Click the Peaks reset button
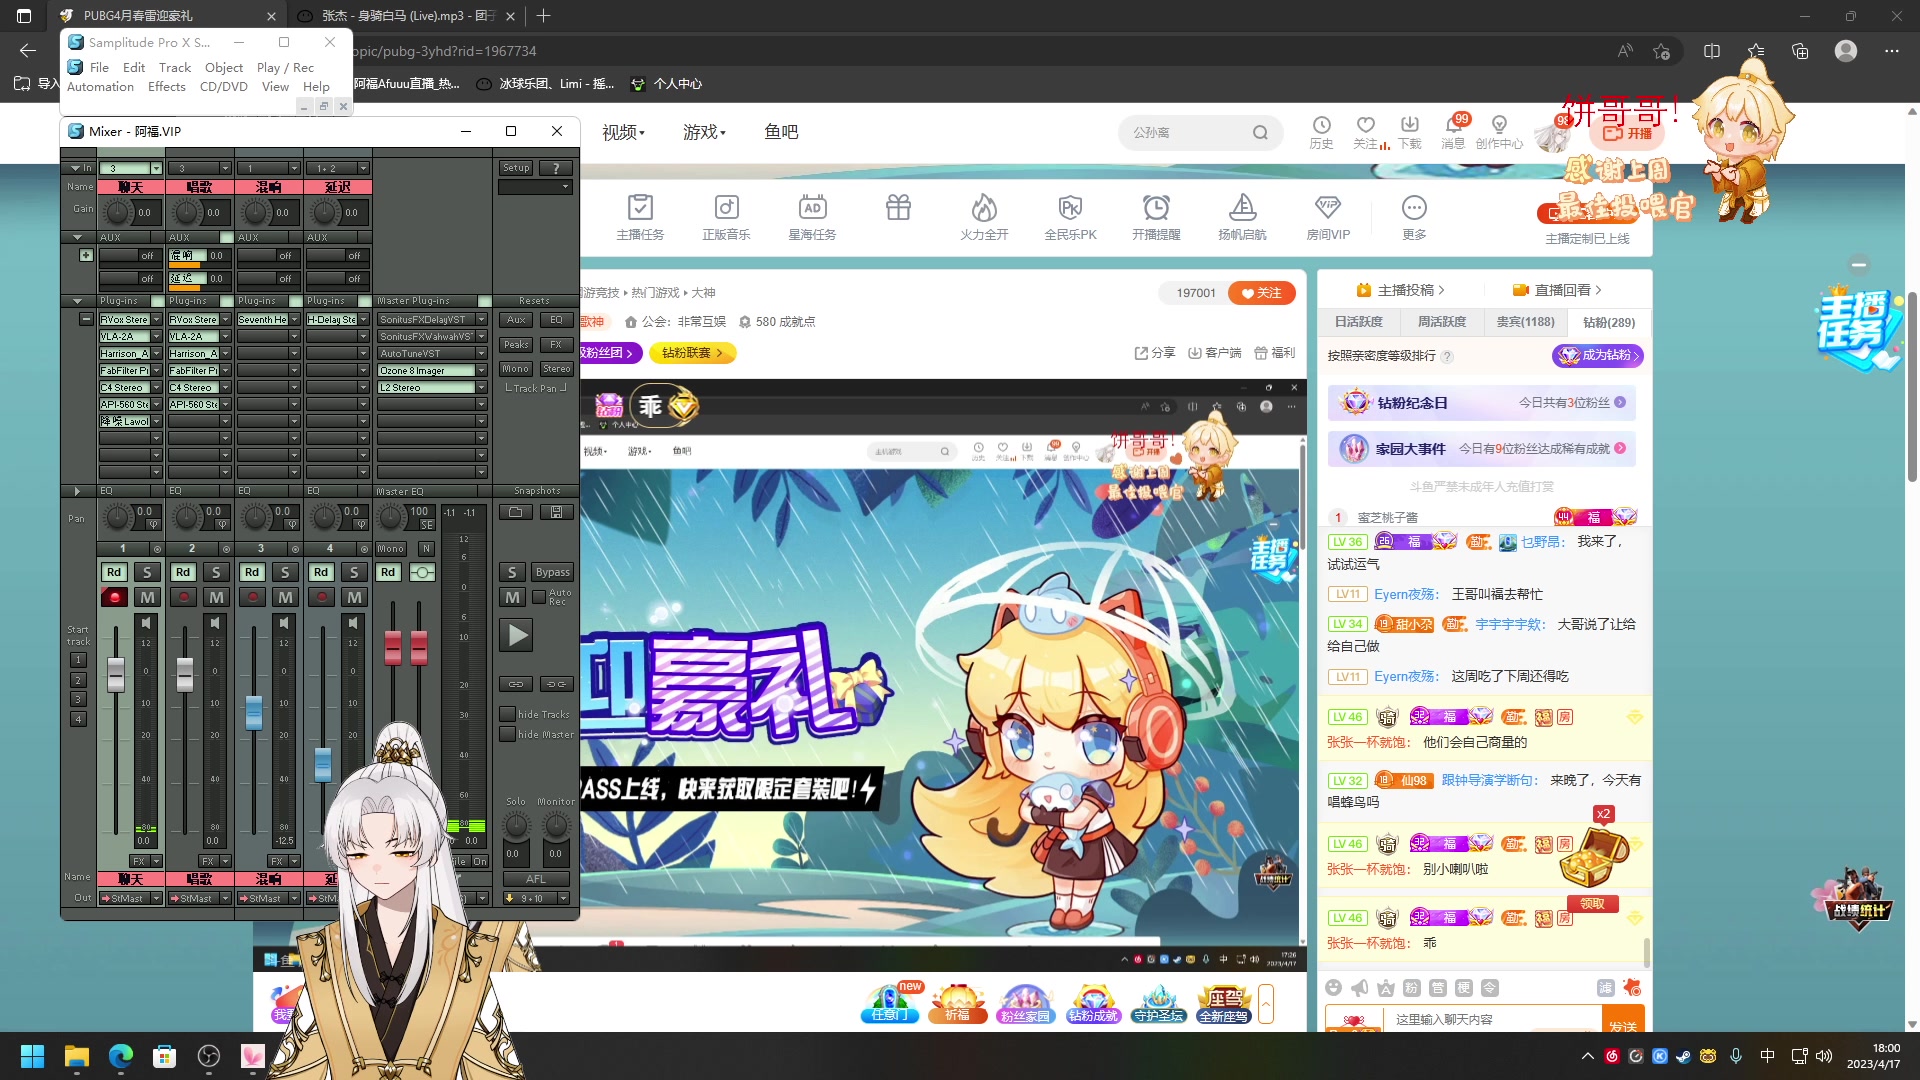The image size is (1920, 1080). [x=516, y=344]
